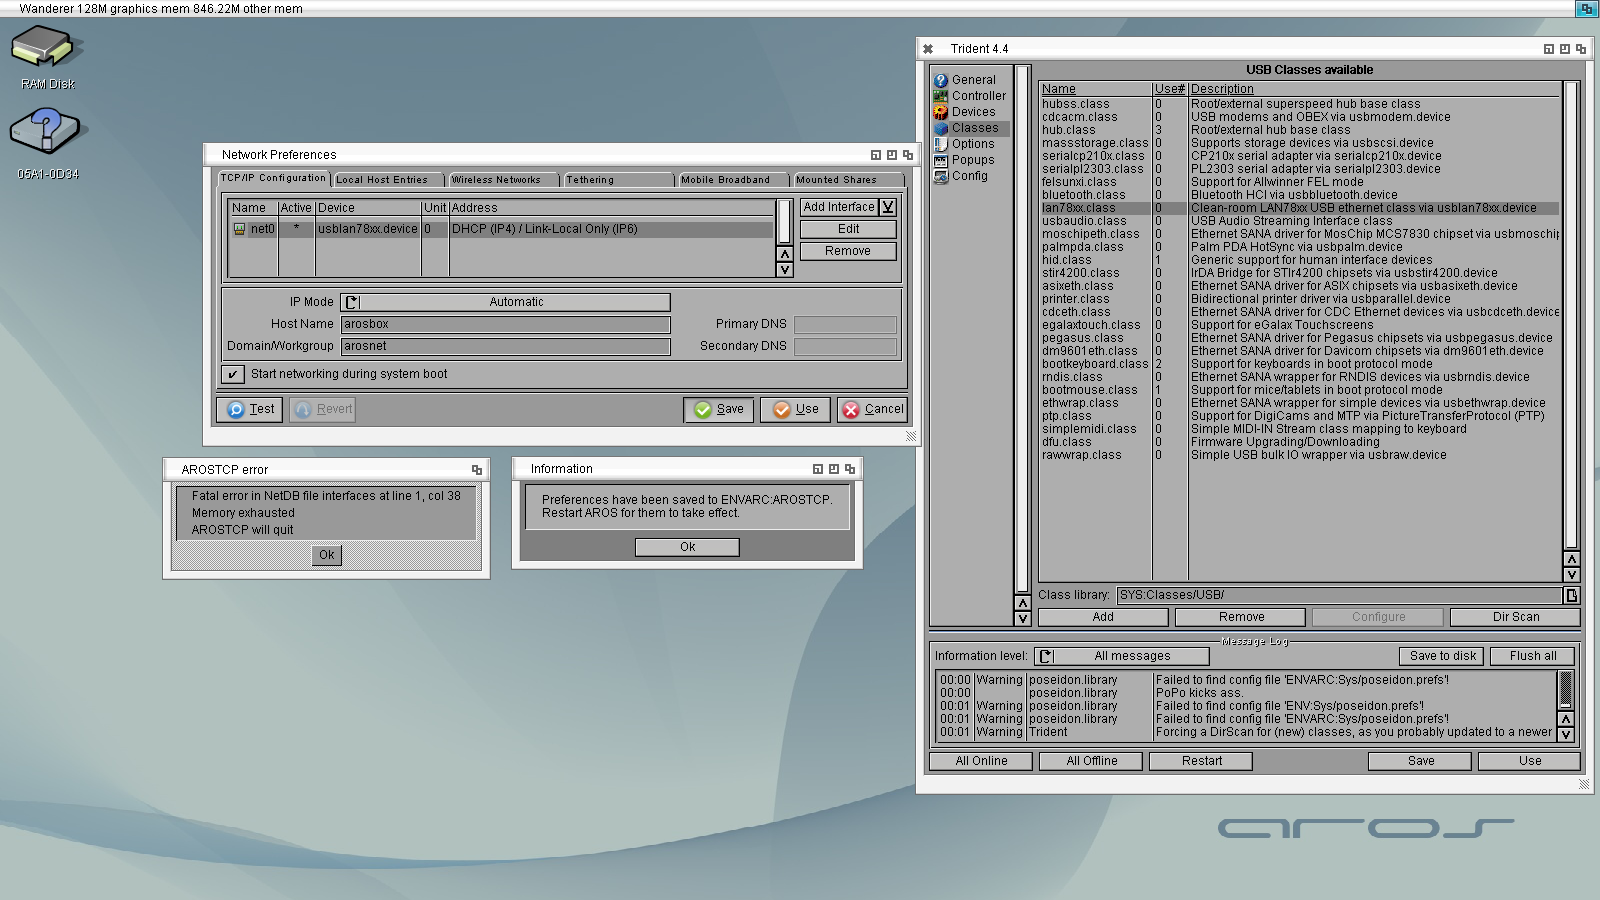The width and height of the screenshot is (1600, 900).
Task: Select Config in the Trident sidebar
Action: tap(972, 176)
